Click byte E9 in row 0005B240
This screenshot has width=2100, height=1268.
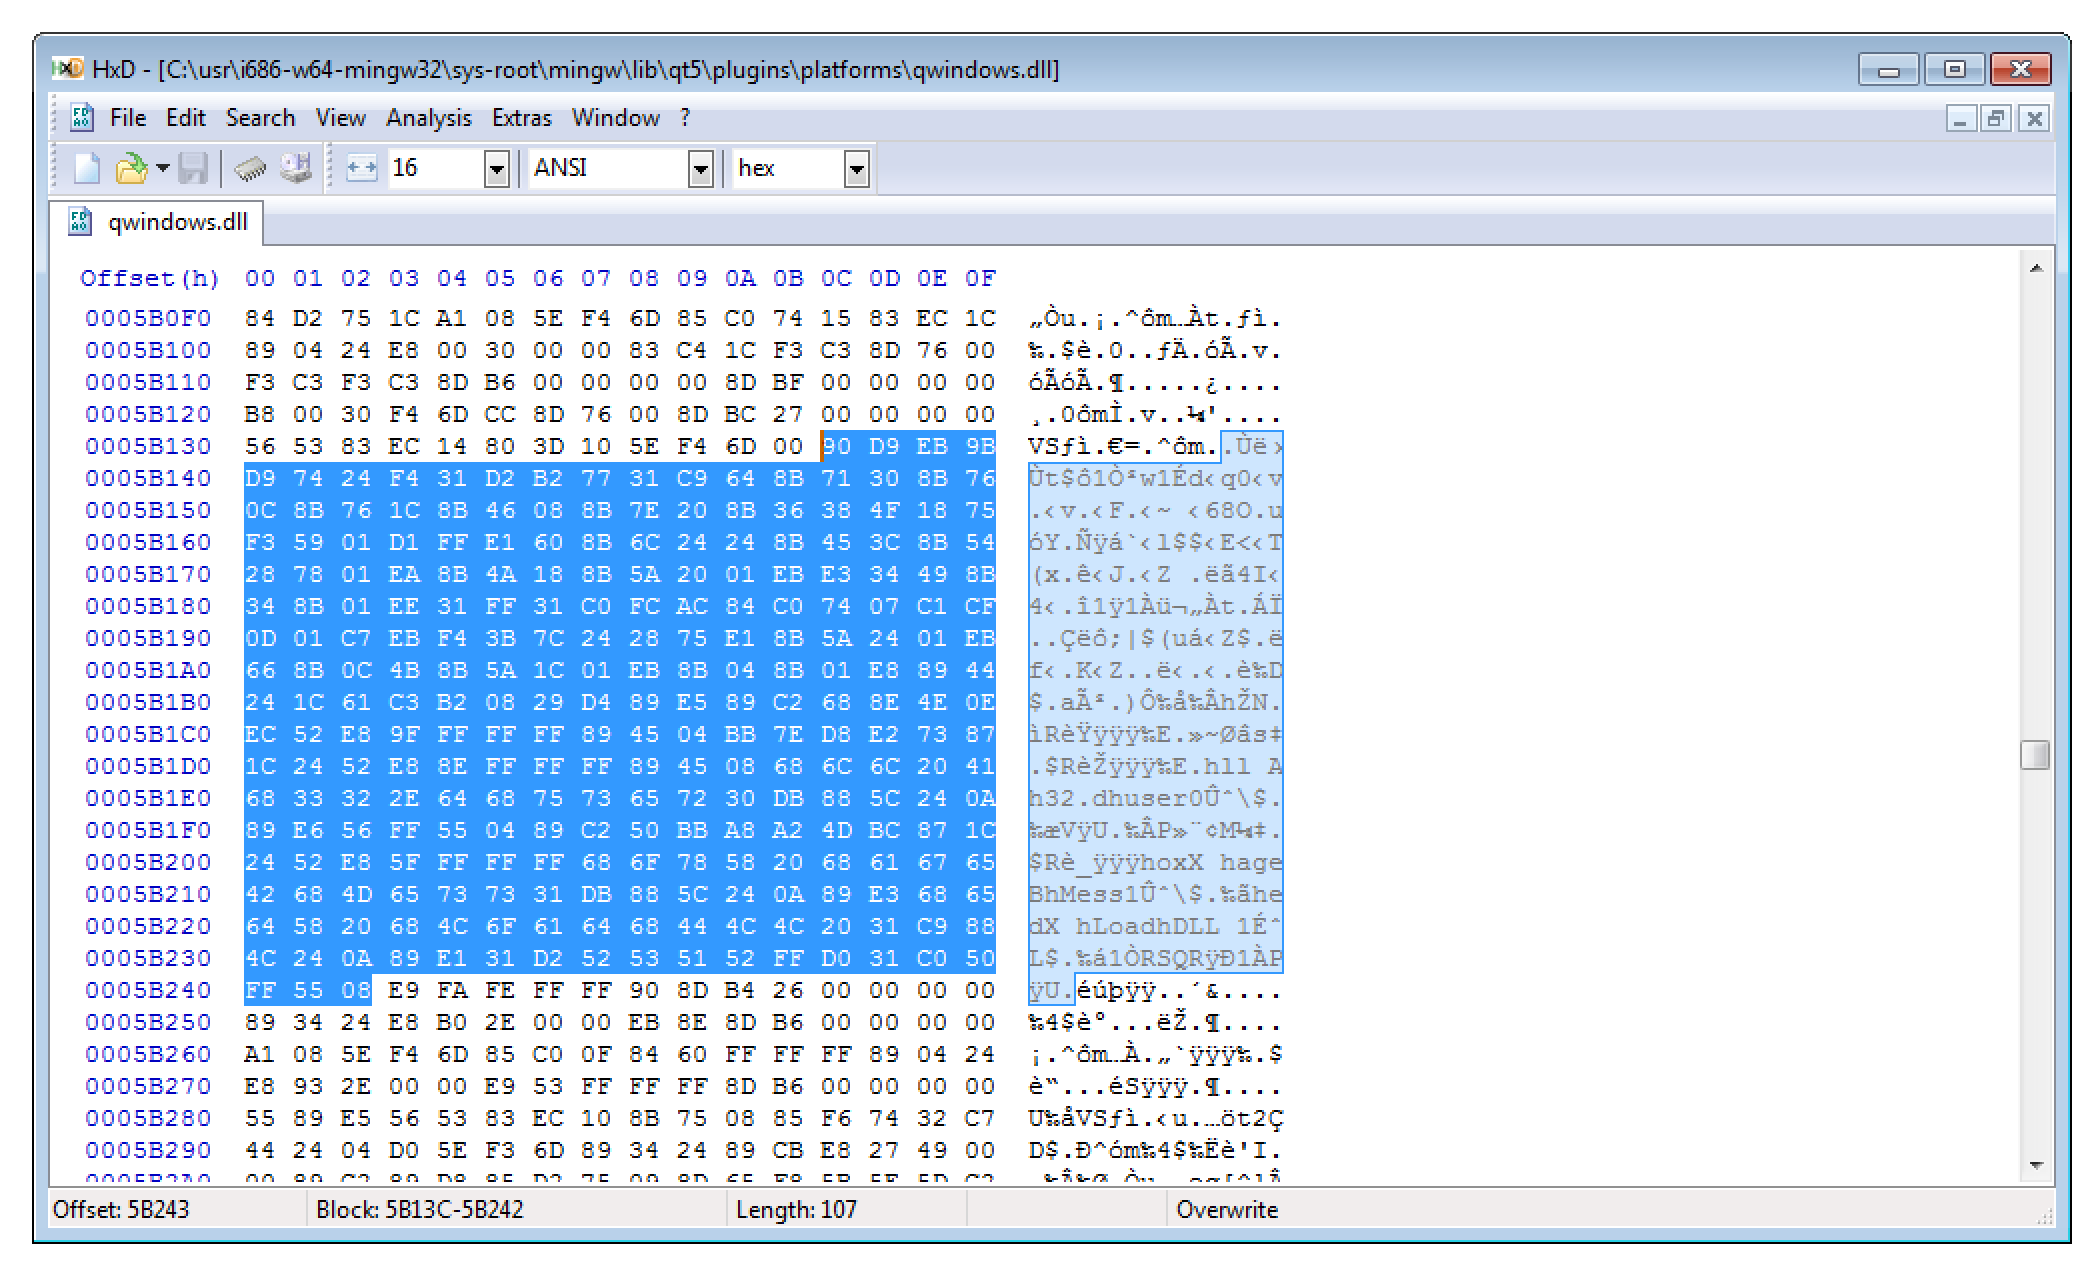point(404,991)
